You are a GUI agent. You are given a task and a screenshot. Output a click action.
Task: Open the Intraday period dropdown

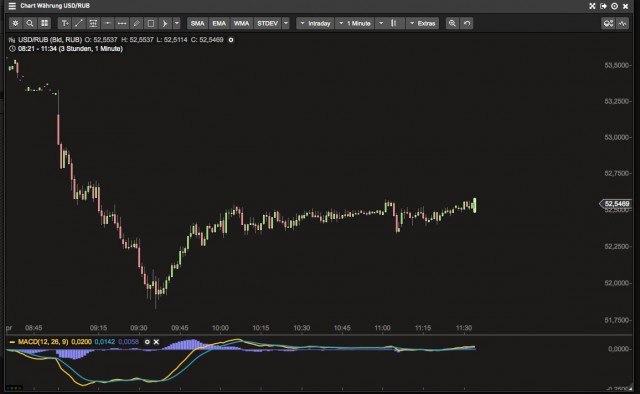pyautogui.click(x=316, y=23)
